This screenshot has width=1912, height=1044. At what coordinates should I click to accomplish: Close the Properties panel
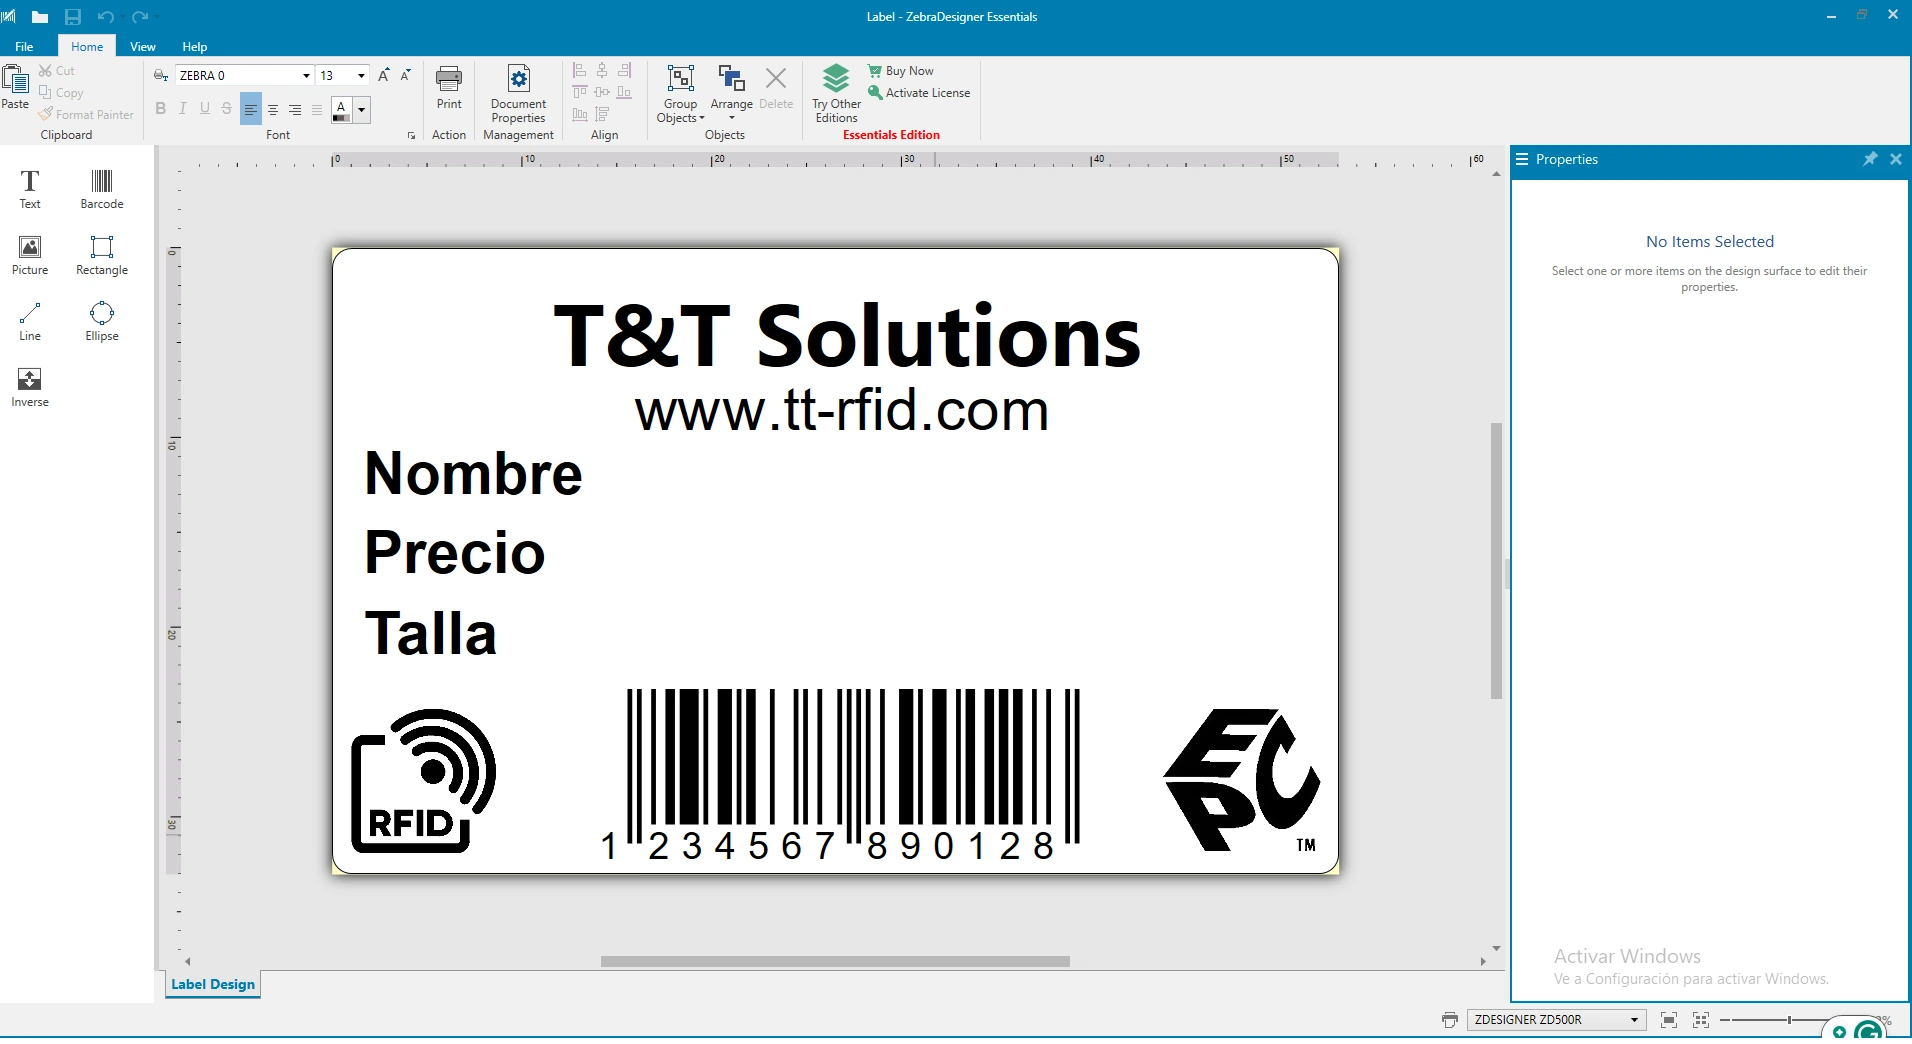point(1896,159)
